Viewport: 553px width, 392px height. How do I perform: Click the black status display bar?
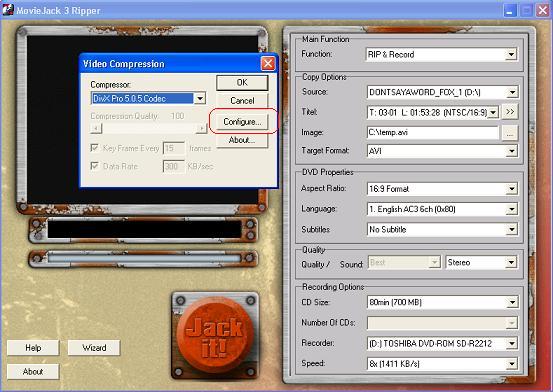pos(144,229)
